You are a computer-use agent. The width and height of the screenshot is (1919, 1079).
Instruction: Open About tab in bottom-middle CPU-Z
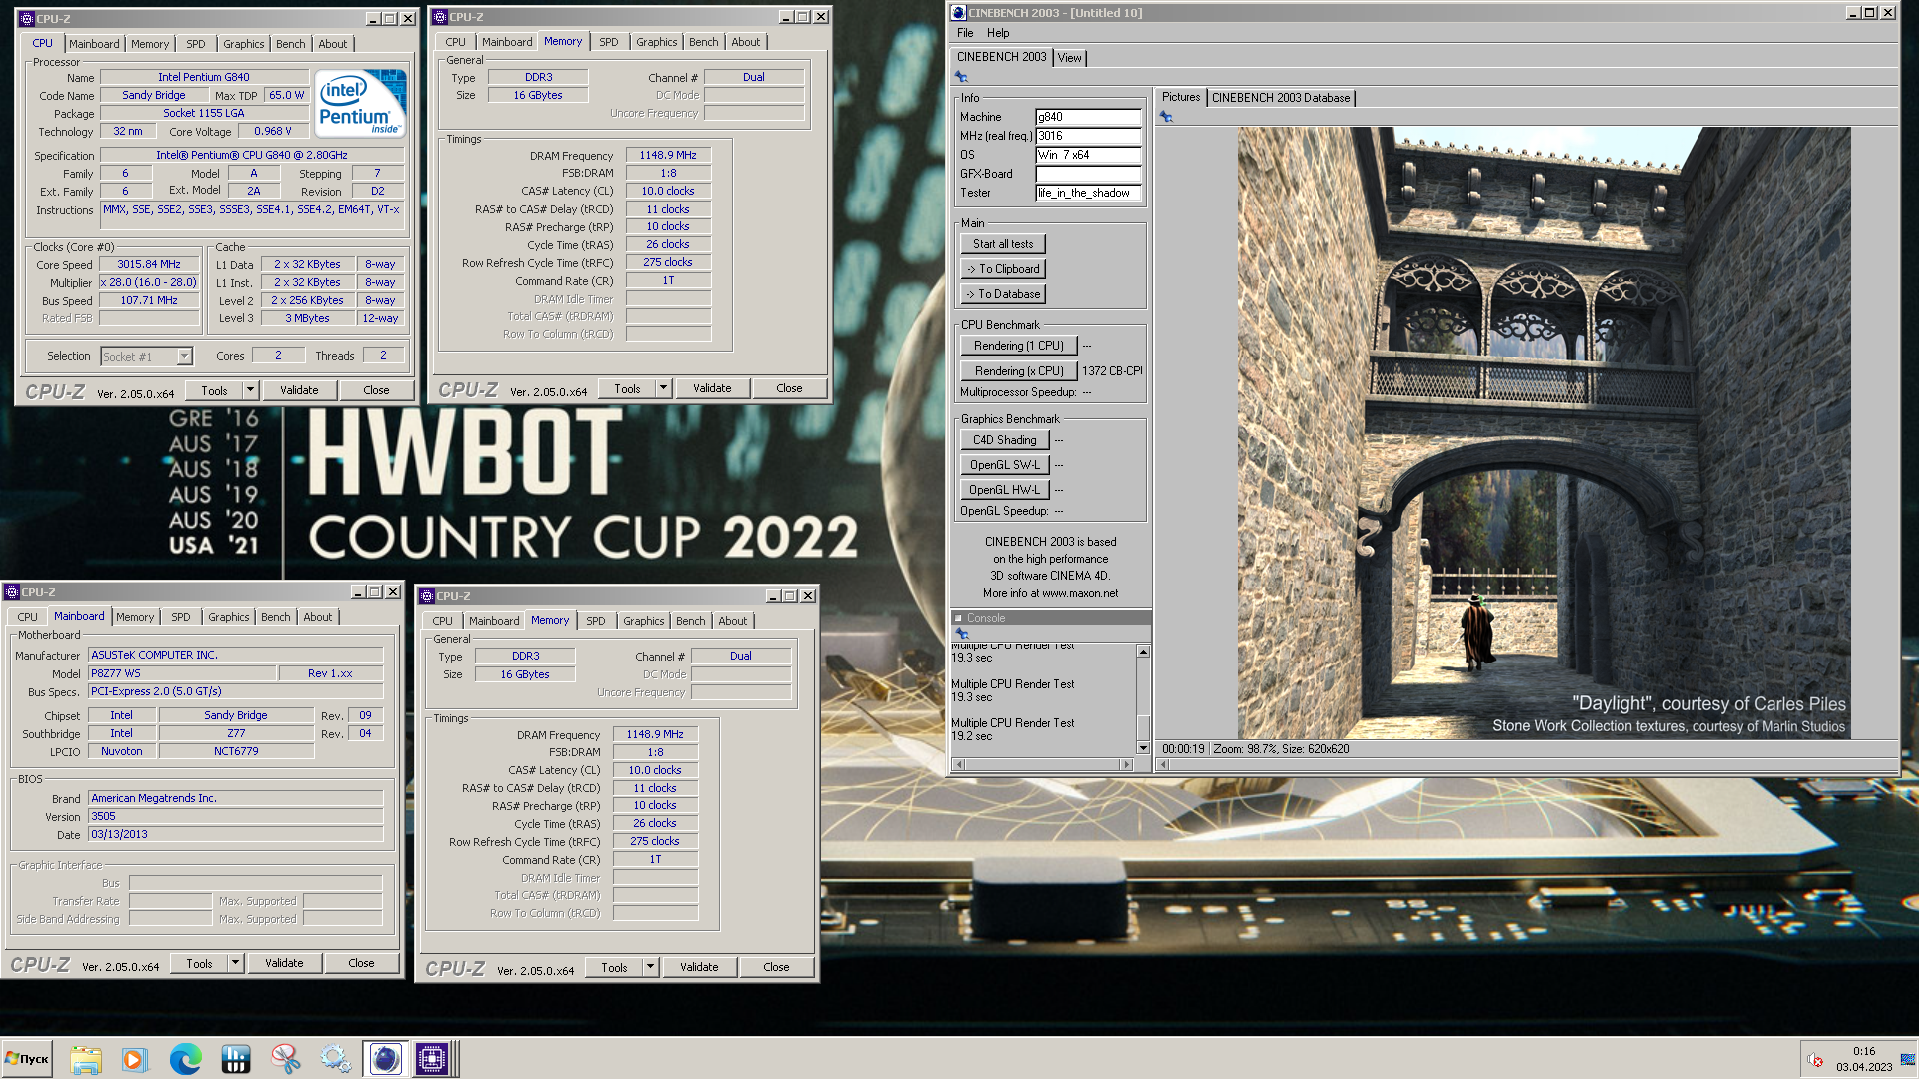pos(733,621)
